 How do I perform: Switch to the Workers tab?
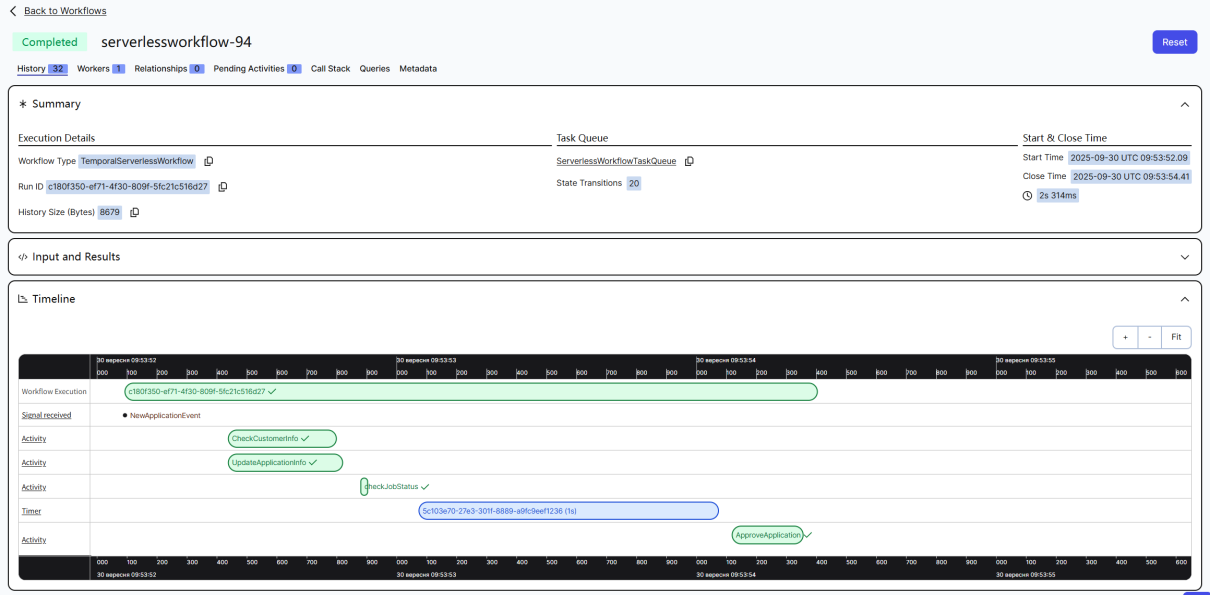pyautogui.click(x=95, y=69)
